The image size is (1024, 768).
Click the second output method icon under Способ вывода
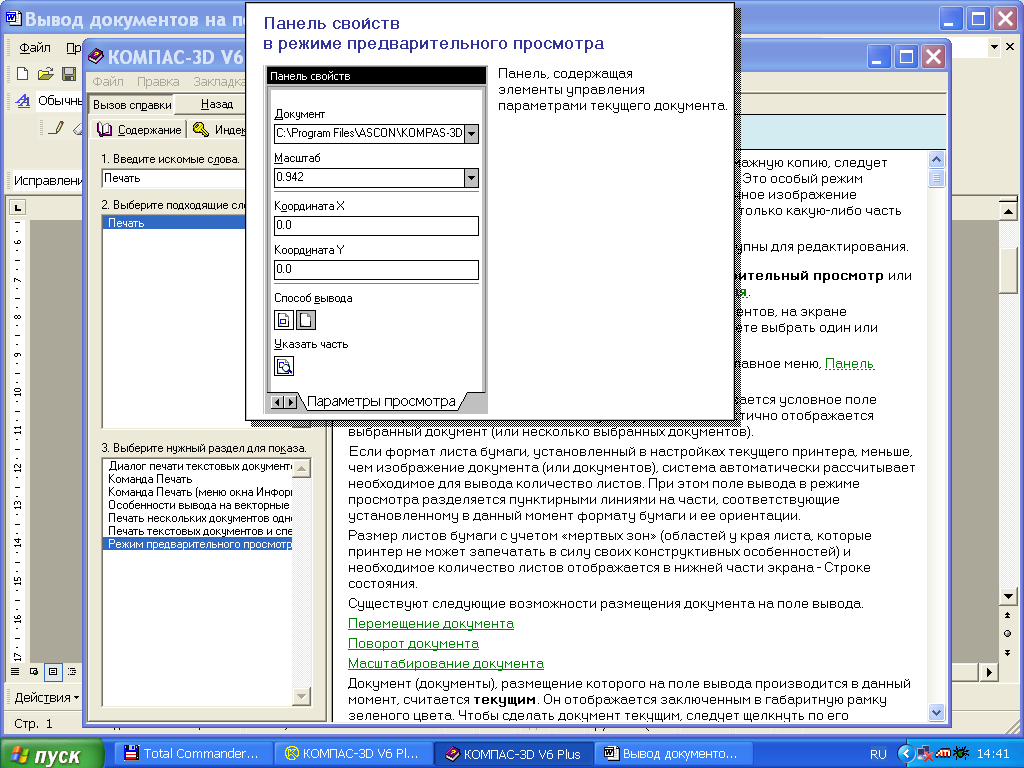[306, 320]
